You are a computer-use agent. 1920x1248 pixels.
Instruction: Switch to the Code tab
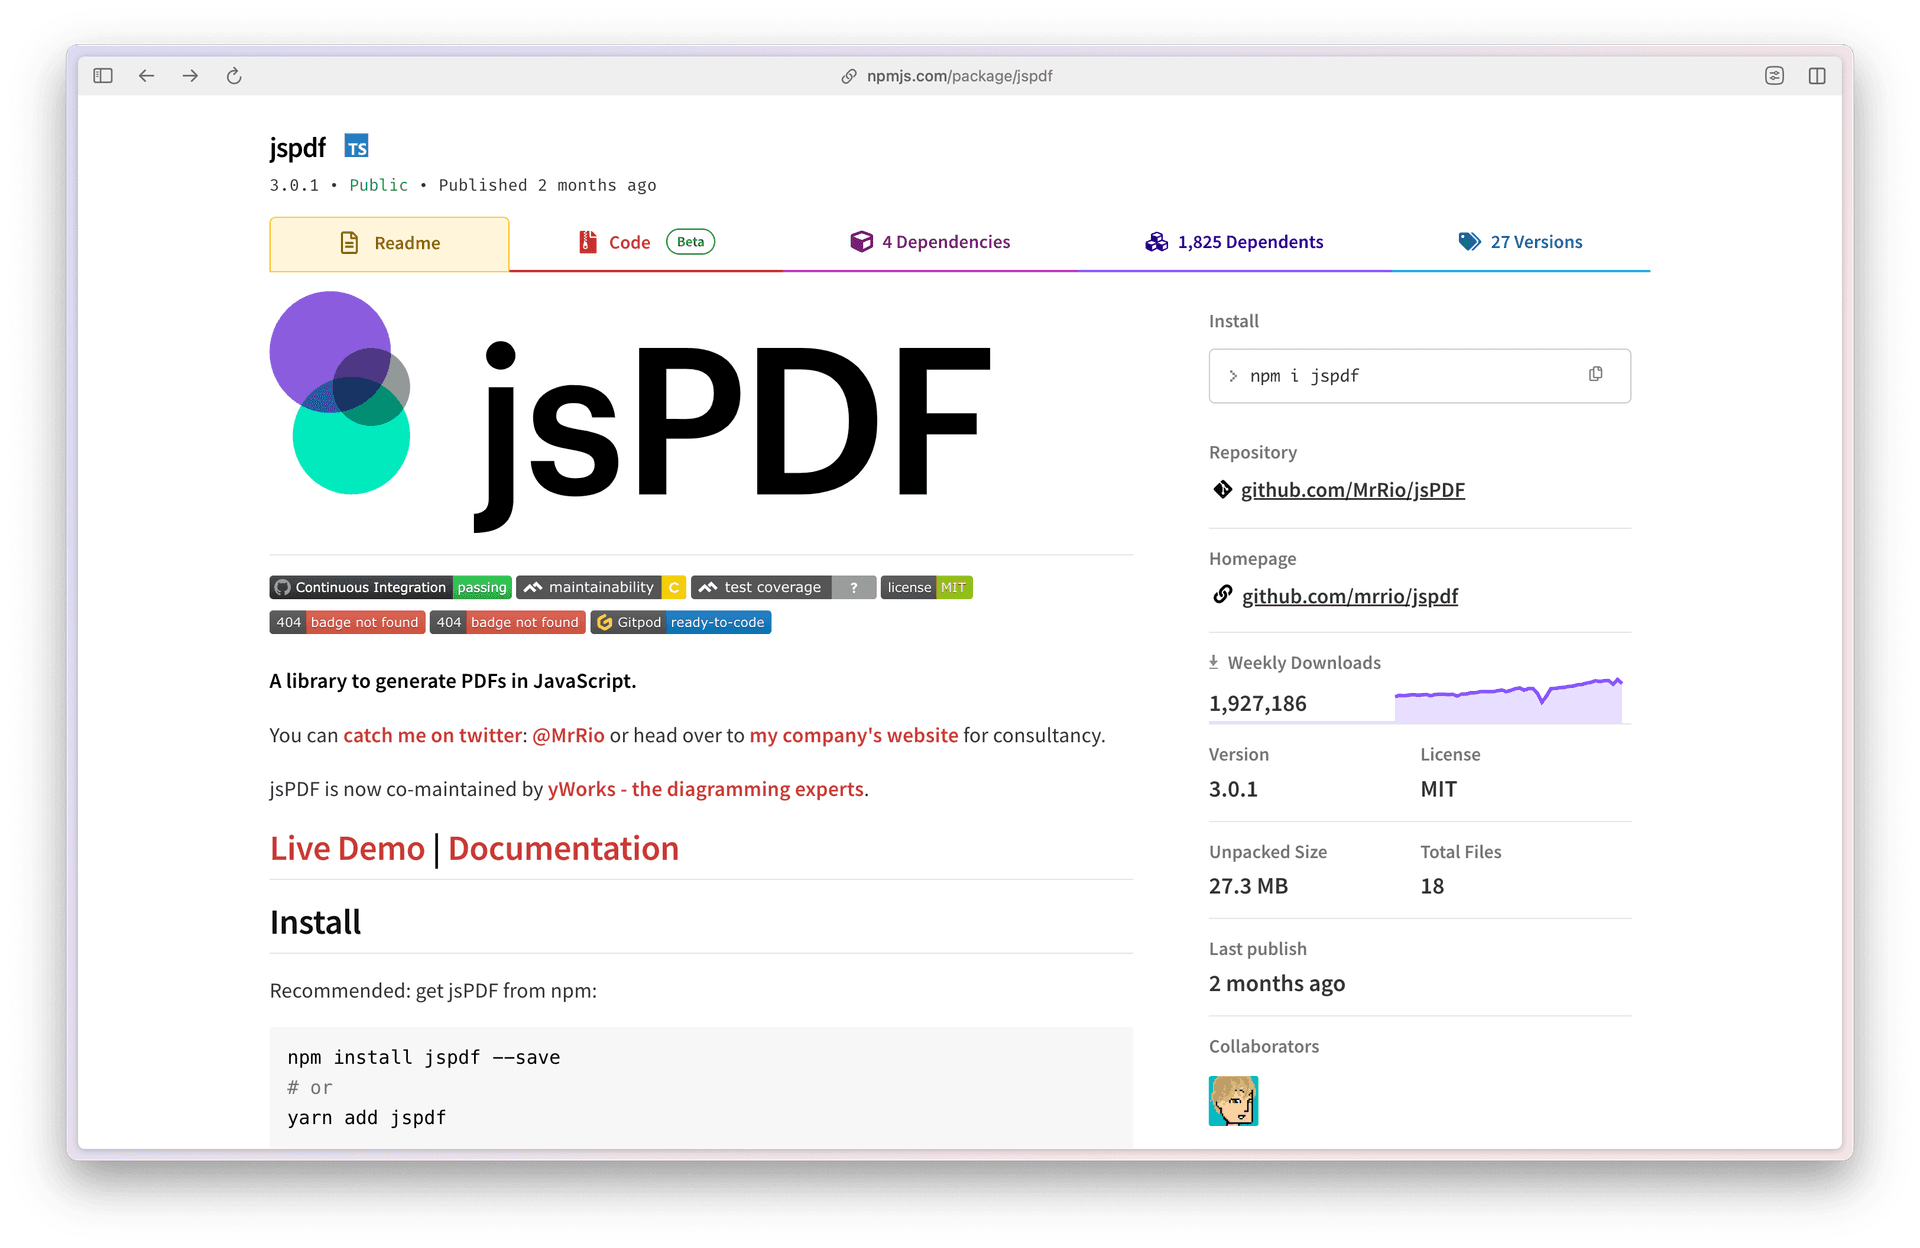click(x=629, y=242)
